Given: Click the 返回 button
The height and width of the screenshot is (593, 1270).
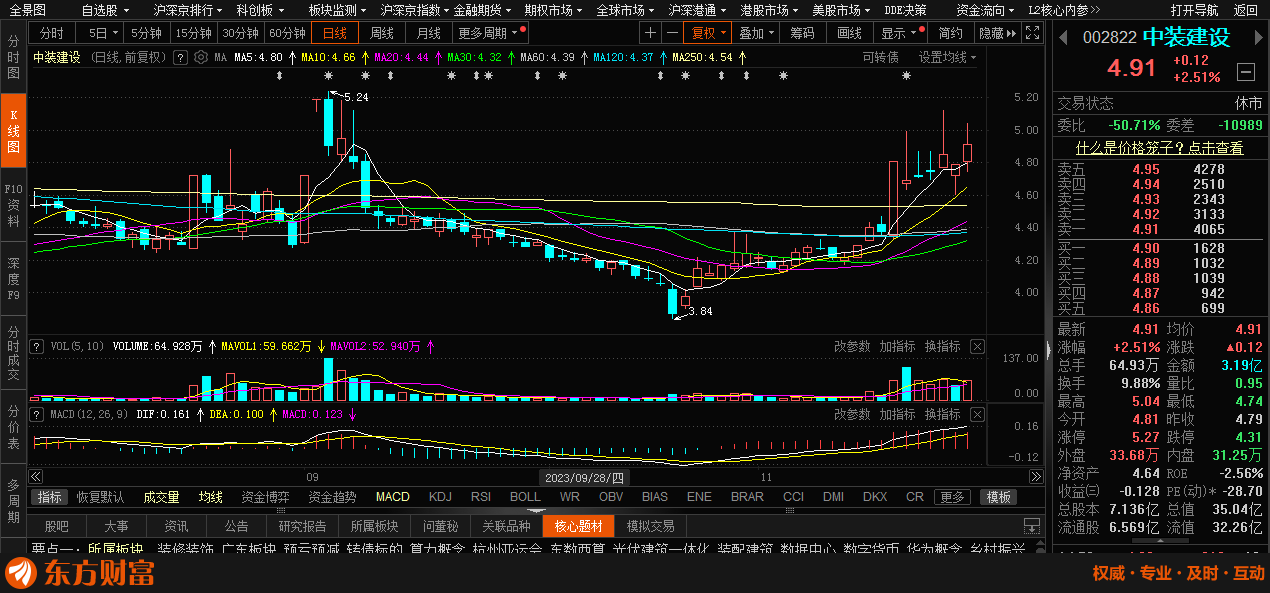Looking at the screenshot, I should pyautogui.click(x=1246, y=10).
